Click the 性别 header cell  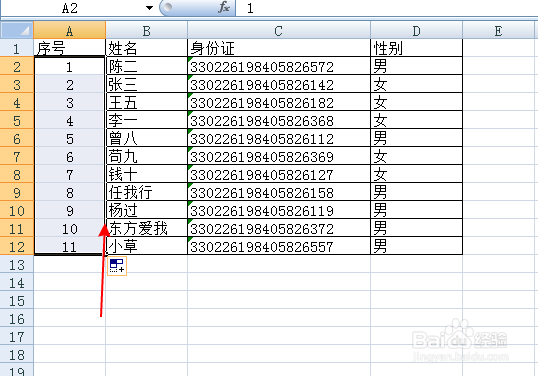[x=417, y=48]
